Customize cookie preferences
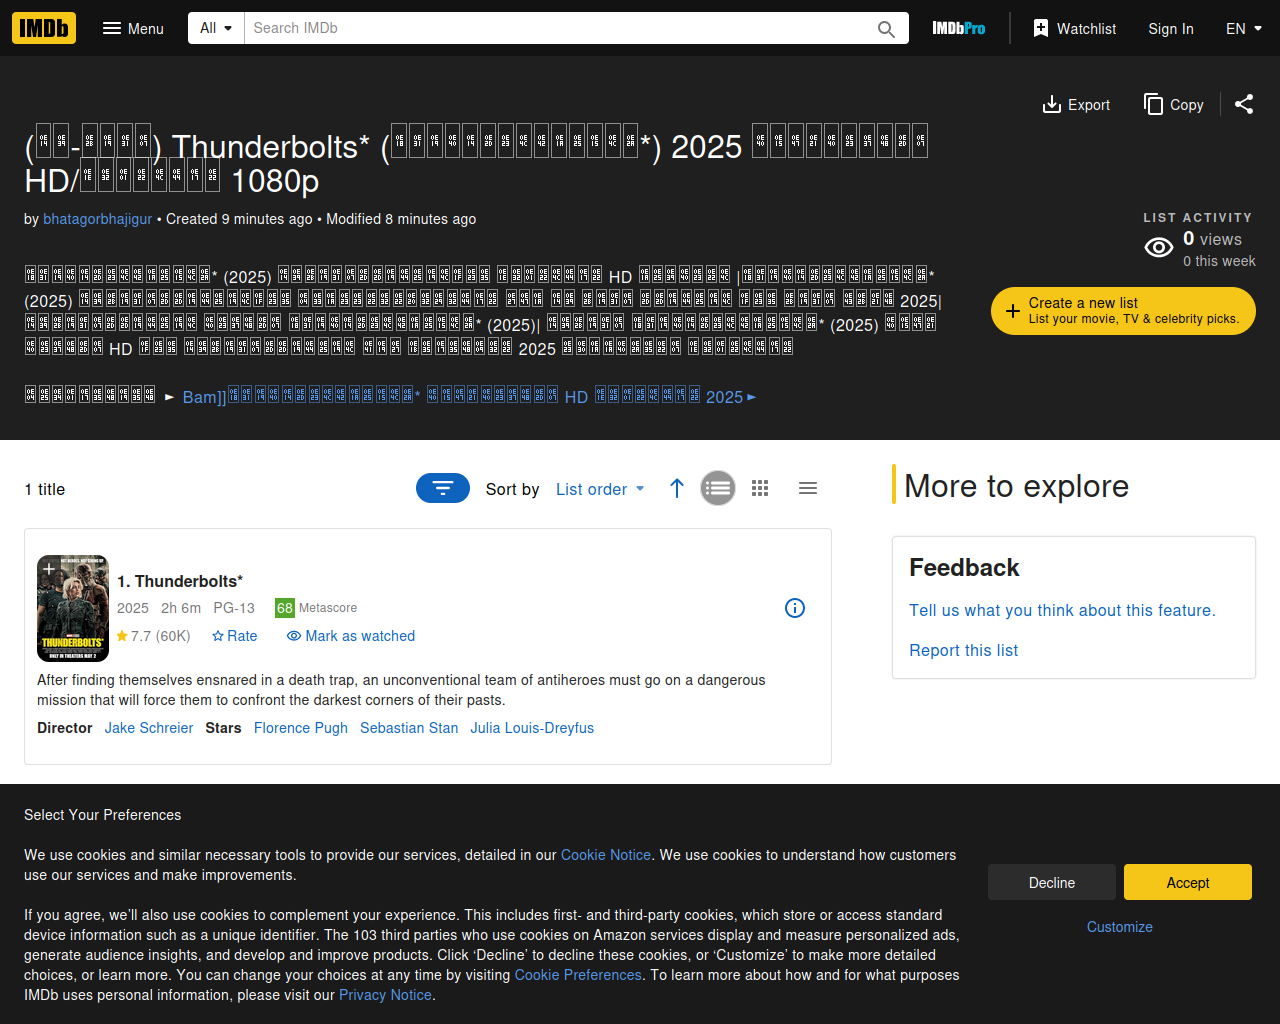The height and width of the screenshot is (1024, 1280). click(1120, 927)
